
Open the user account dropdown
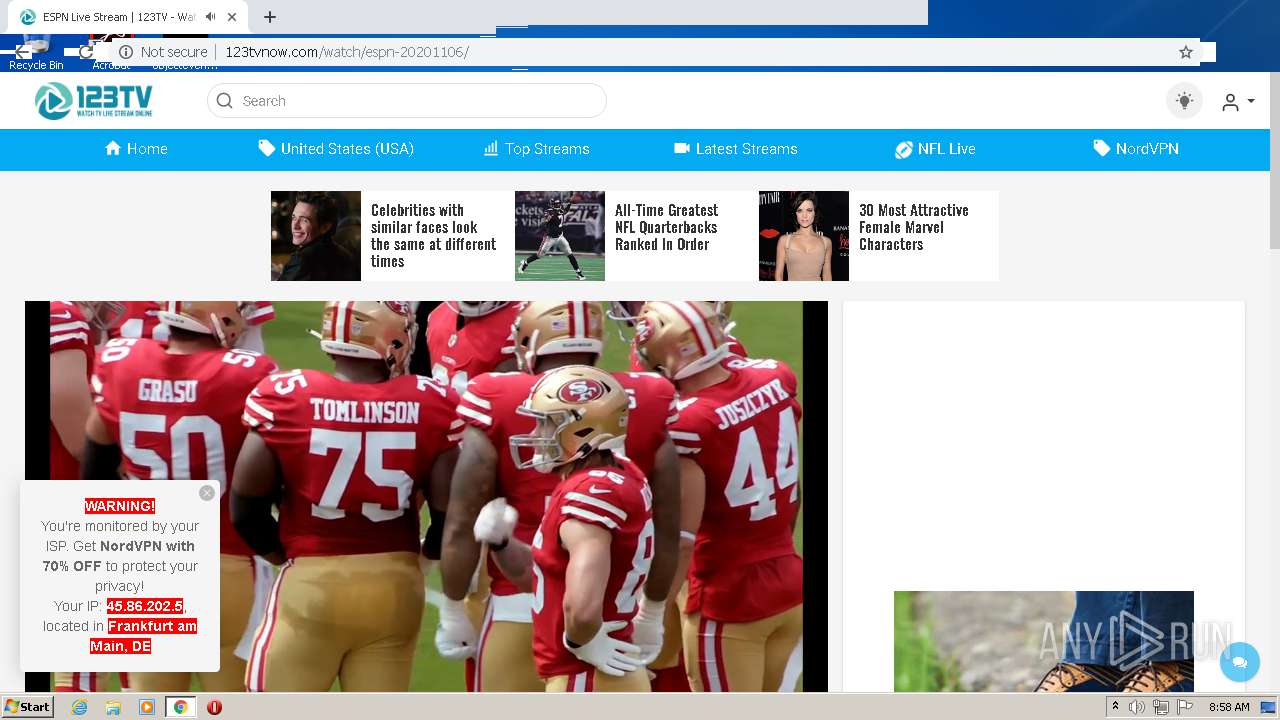click(x=1238, y=101)
